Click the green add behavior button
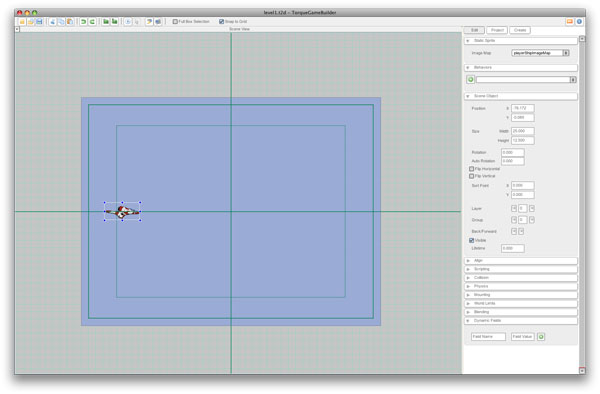 point(471,80)
